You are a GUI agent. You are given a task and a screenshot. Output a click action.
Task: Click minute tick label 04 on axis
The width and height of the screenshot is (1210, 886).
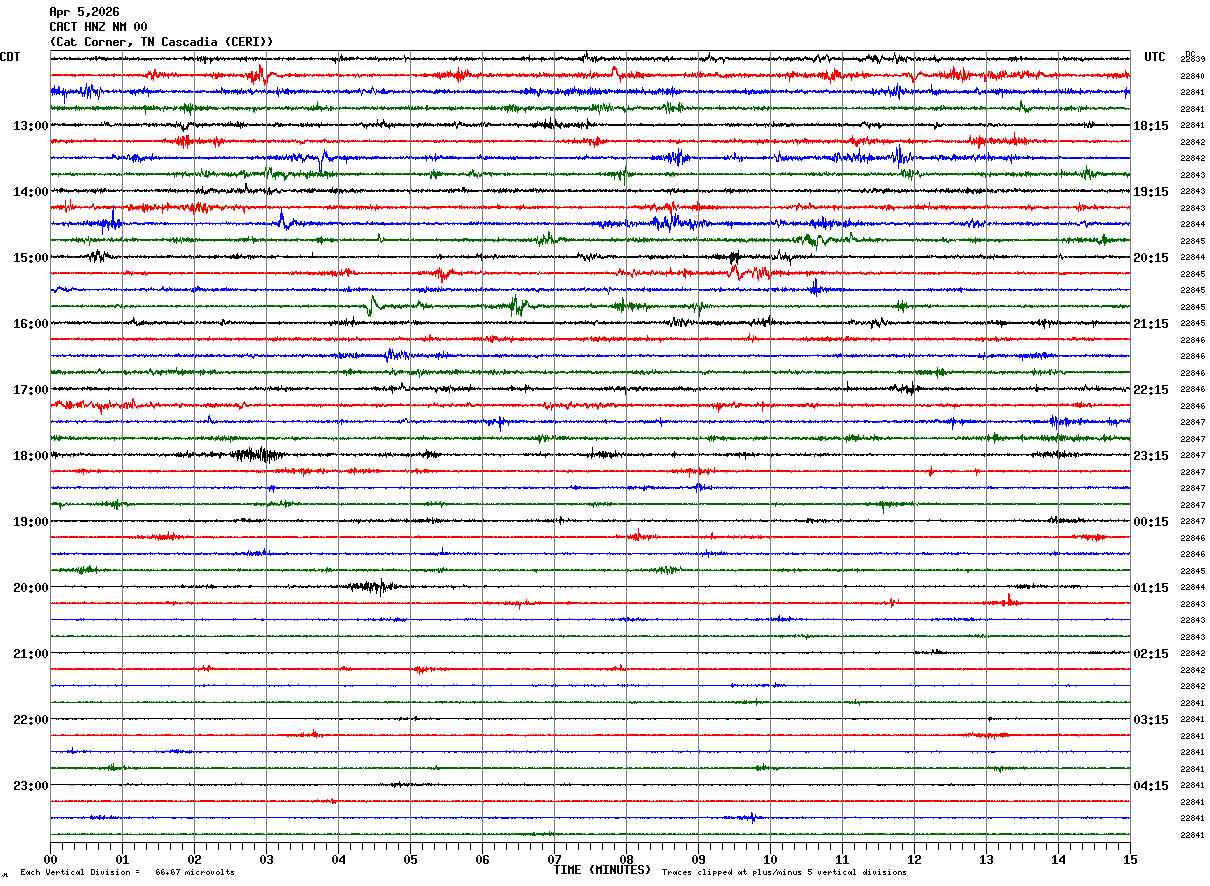point(338,859)
